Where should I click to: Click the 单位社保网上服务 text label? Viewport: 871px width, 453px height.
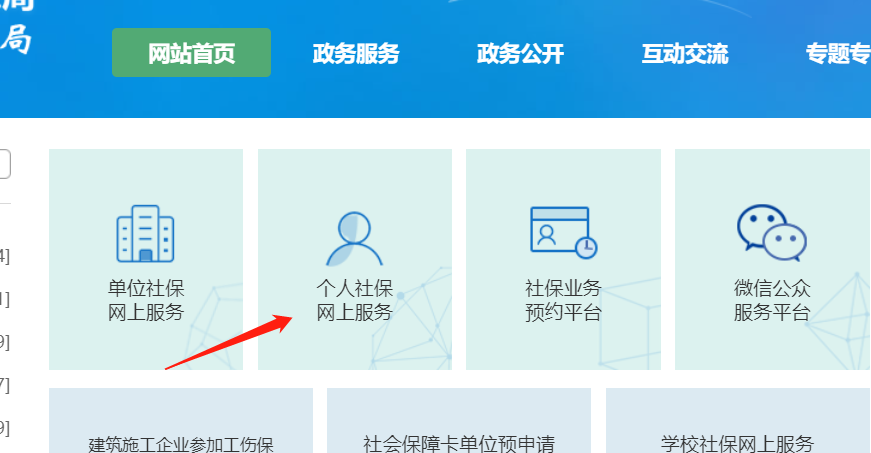click(146, 300)
